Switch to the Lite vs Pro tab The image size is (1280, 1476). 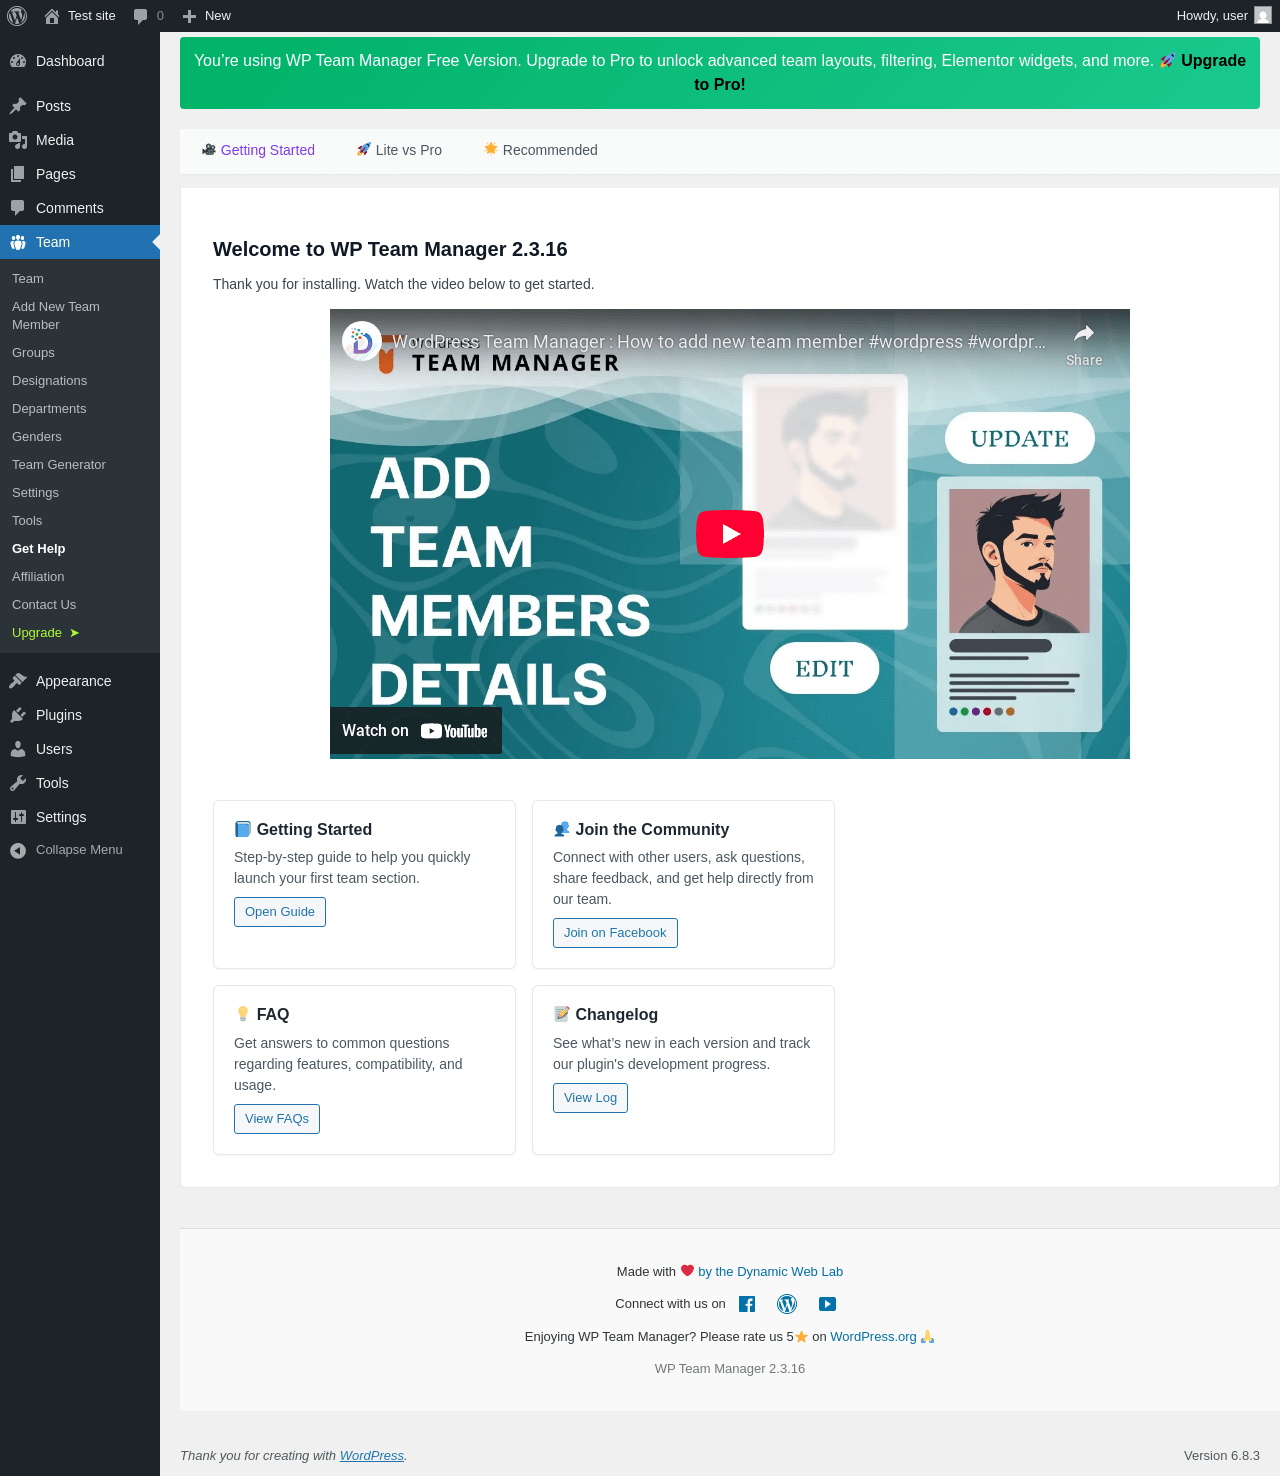399,150
